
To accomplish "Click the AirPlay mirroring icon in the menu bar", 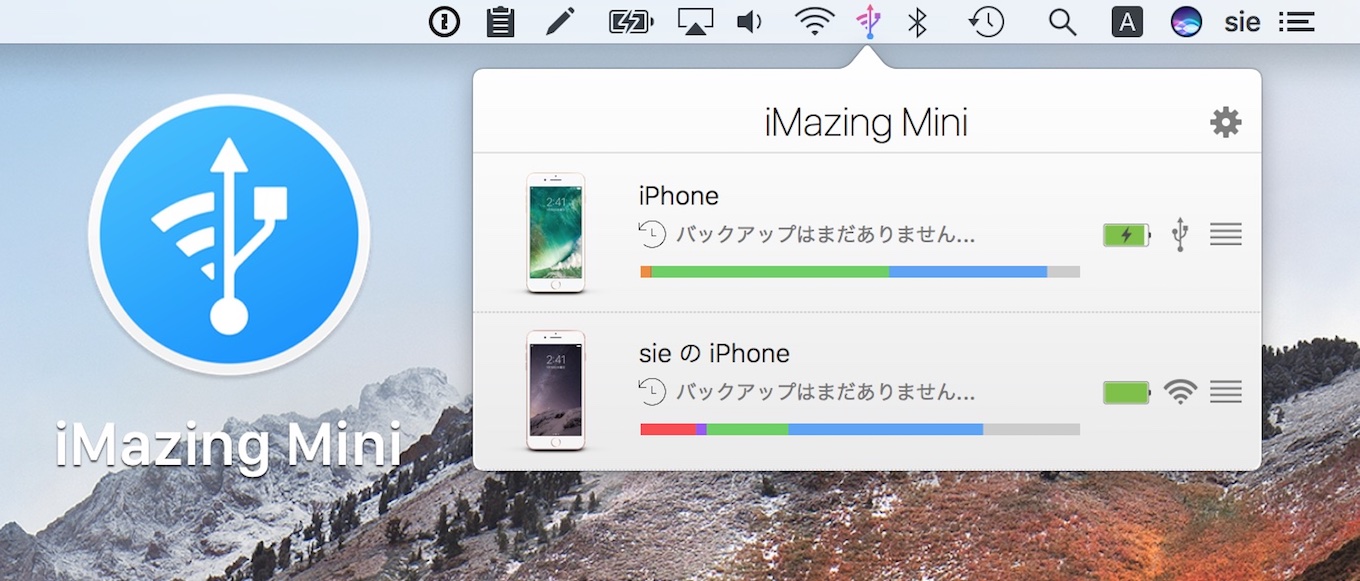I will point(694,19).
